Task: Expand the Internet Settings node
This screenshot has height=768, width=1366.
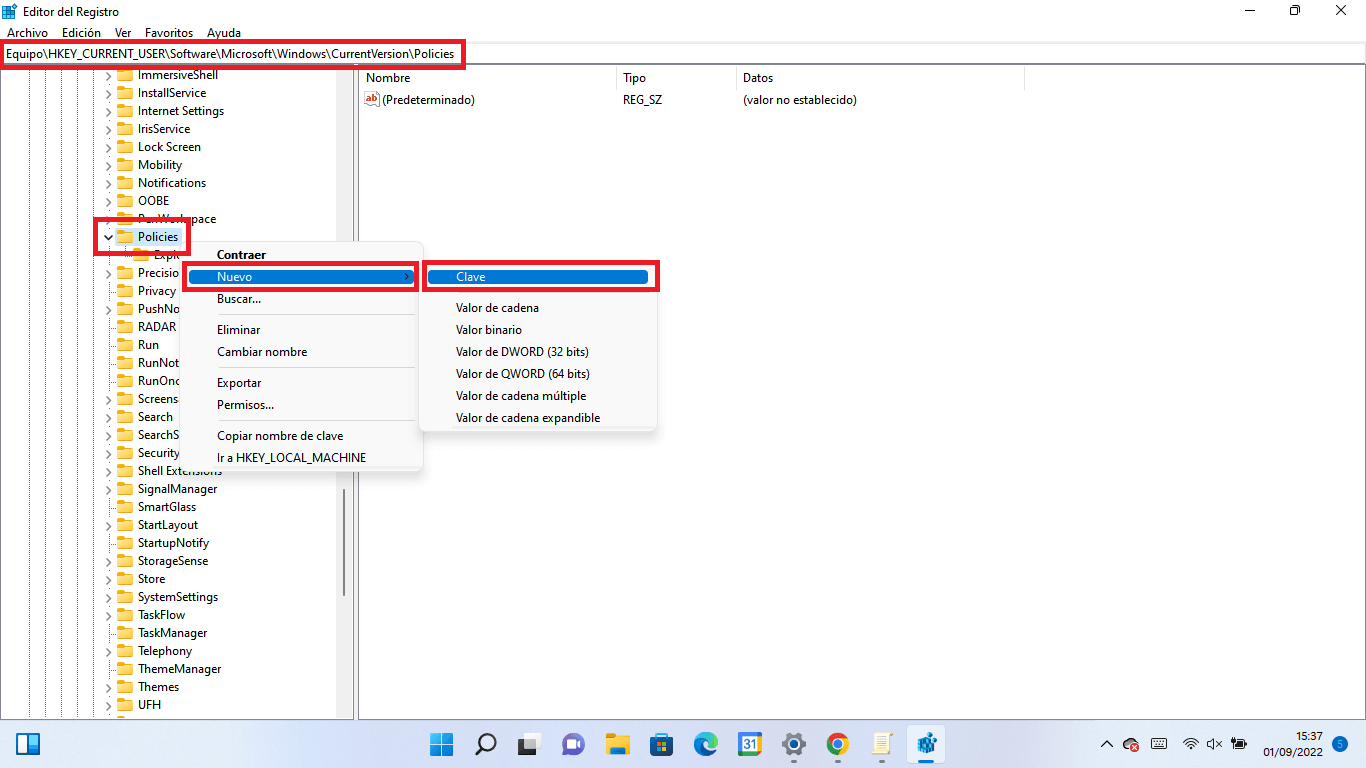Action: pos(108,111)
